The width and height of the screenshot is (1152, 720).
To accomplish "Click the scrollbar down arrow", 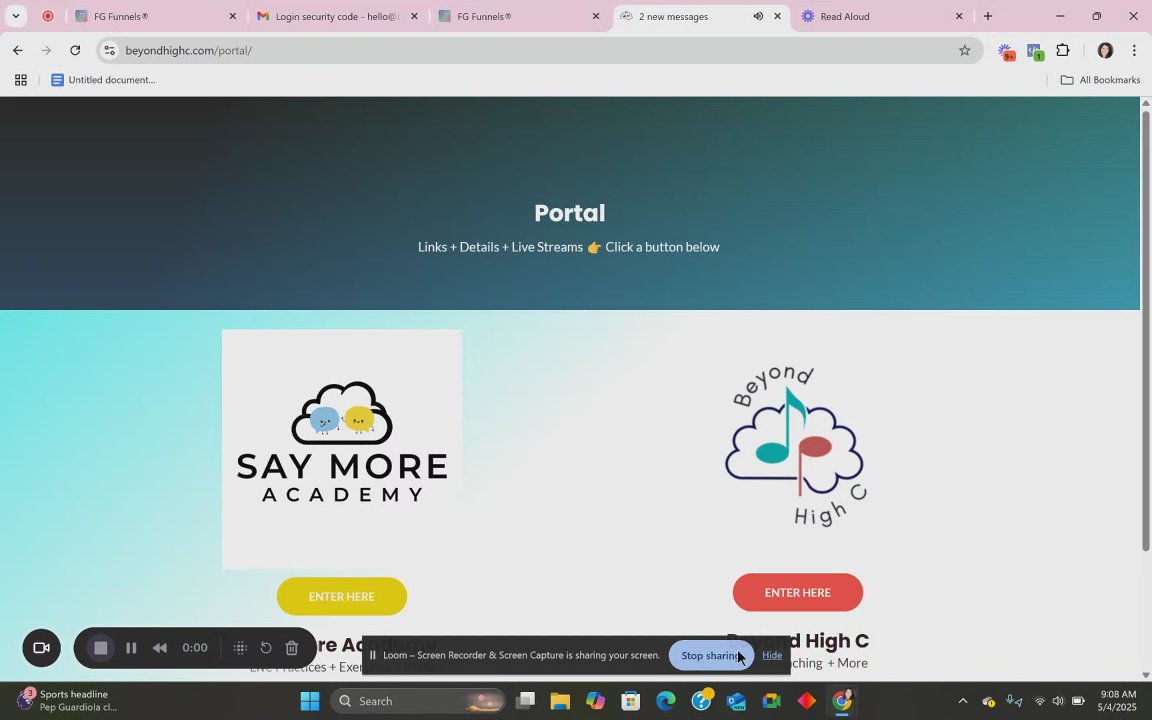I will pyautogui.click(x=1145, y=675).
